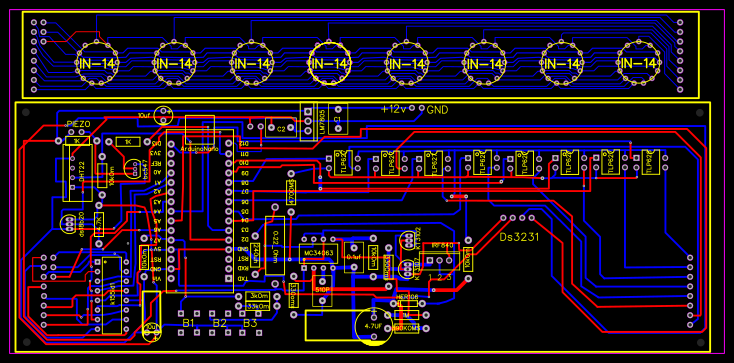Click the Arduino REF pin pad
This screenshot has height=363, width=734.
click(171, 163)
